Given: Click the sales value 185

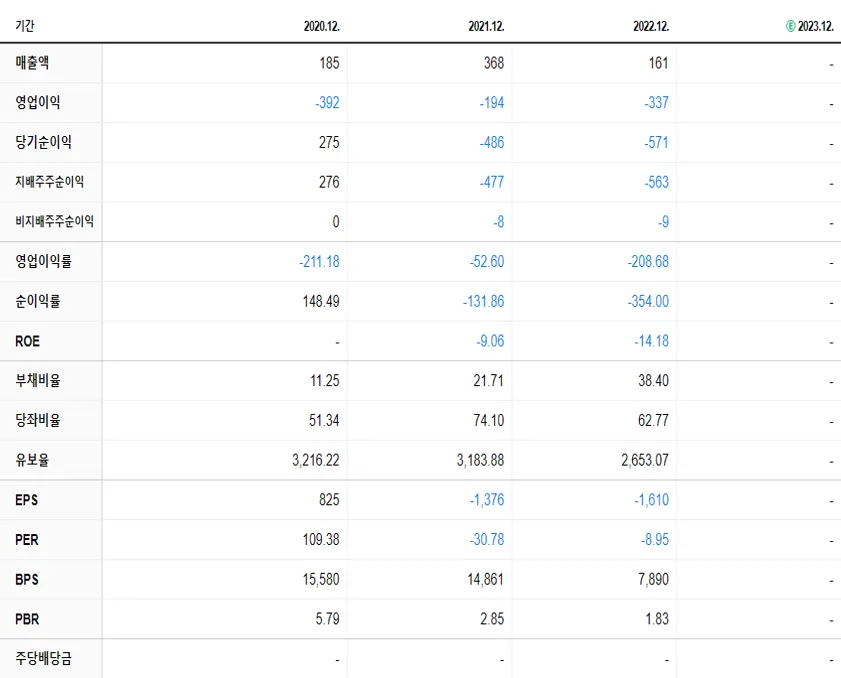Looking at the screenshot, I should coord(329,63).
